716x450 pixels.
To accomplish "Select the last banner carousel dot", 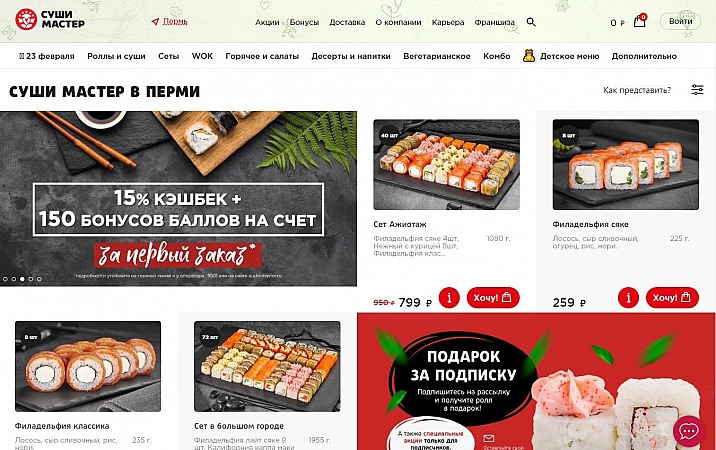I will click(x=39, y=279).
